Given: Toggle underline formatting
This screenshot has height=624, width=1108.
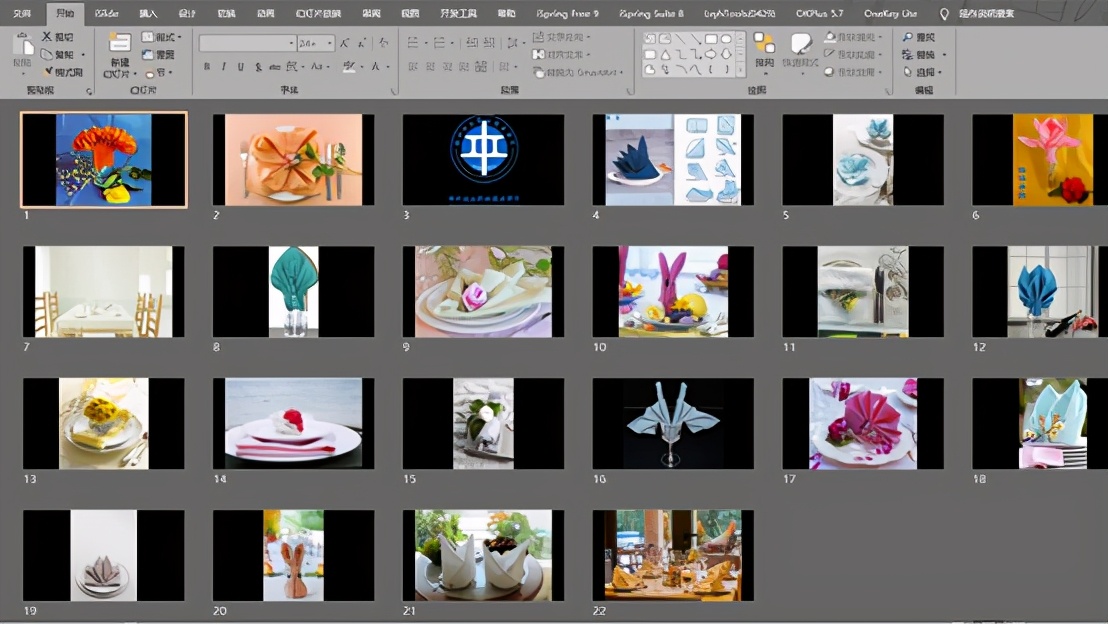Looking at the screenshot, I should [x=240, y=67].
